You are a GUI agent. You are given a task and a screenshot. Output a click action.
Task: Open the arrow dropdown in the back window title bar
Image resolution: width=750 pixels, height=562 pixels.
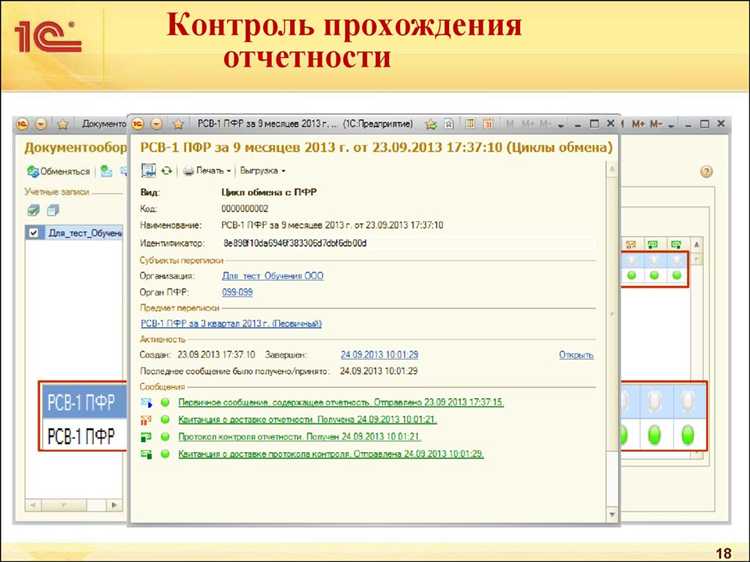[671, 125]
